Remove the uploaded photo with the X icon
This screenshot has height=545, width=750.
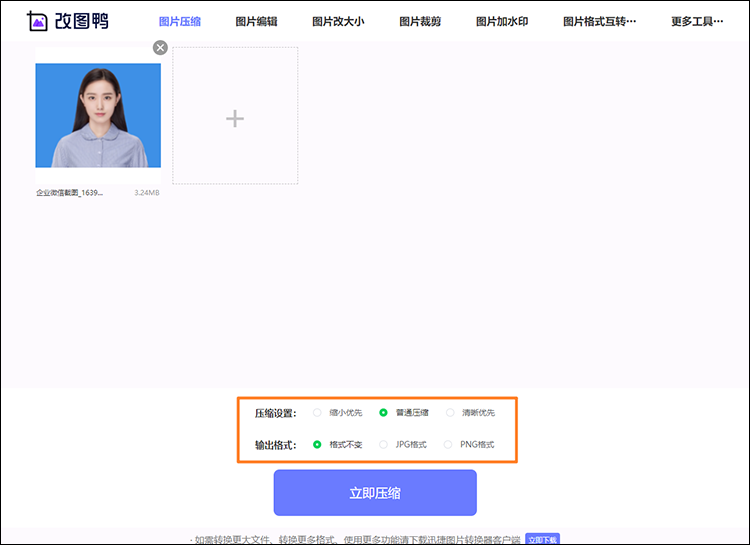pyautogui.click(x=160, y=47)
